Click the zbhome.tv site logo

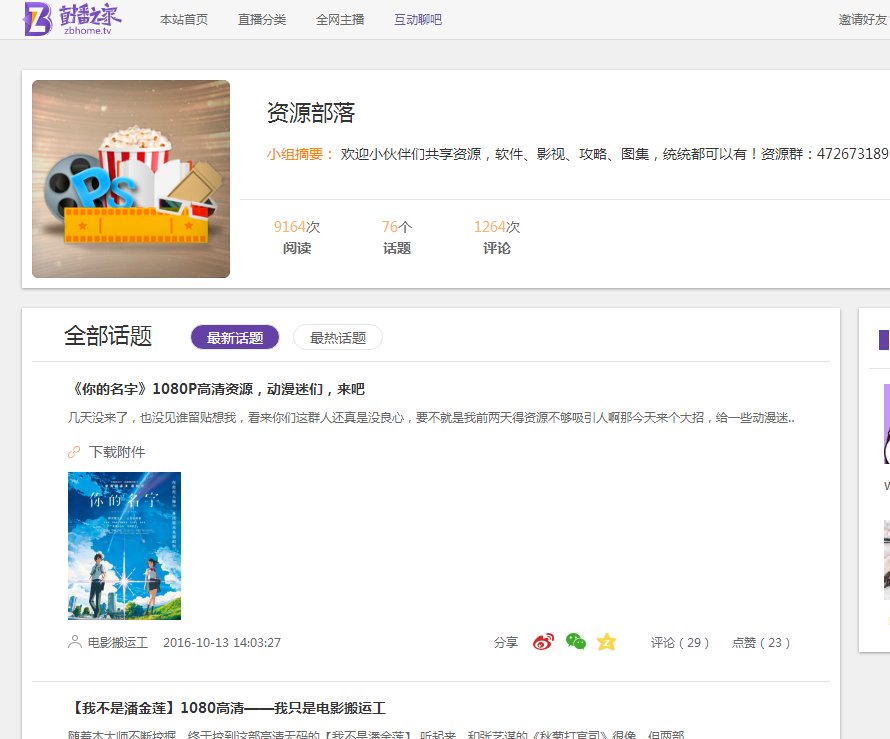point(72,18)
